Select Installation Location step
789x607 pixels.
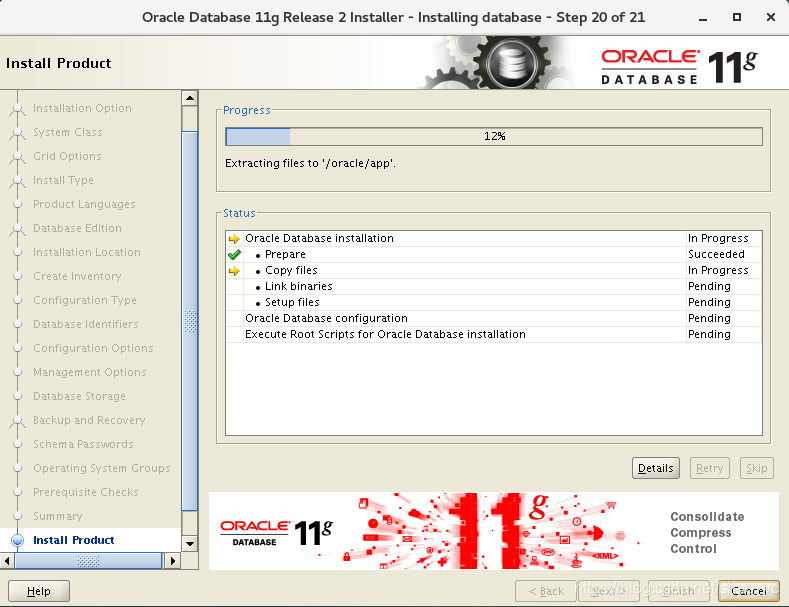[x=87, y=252]
